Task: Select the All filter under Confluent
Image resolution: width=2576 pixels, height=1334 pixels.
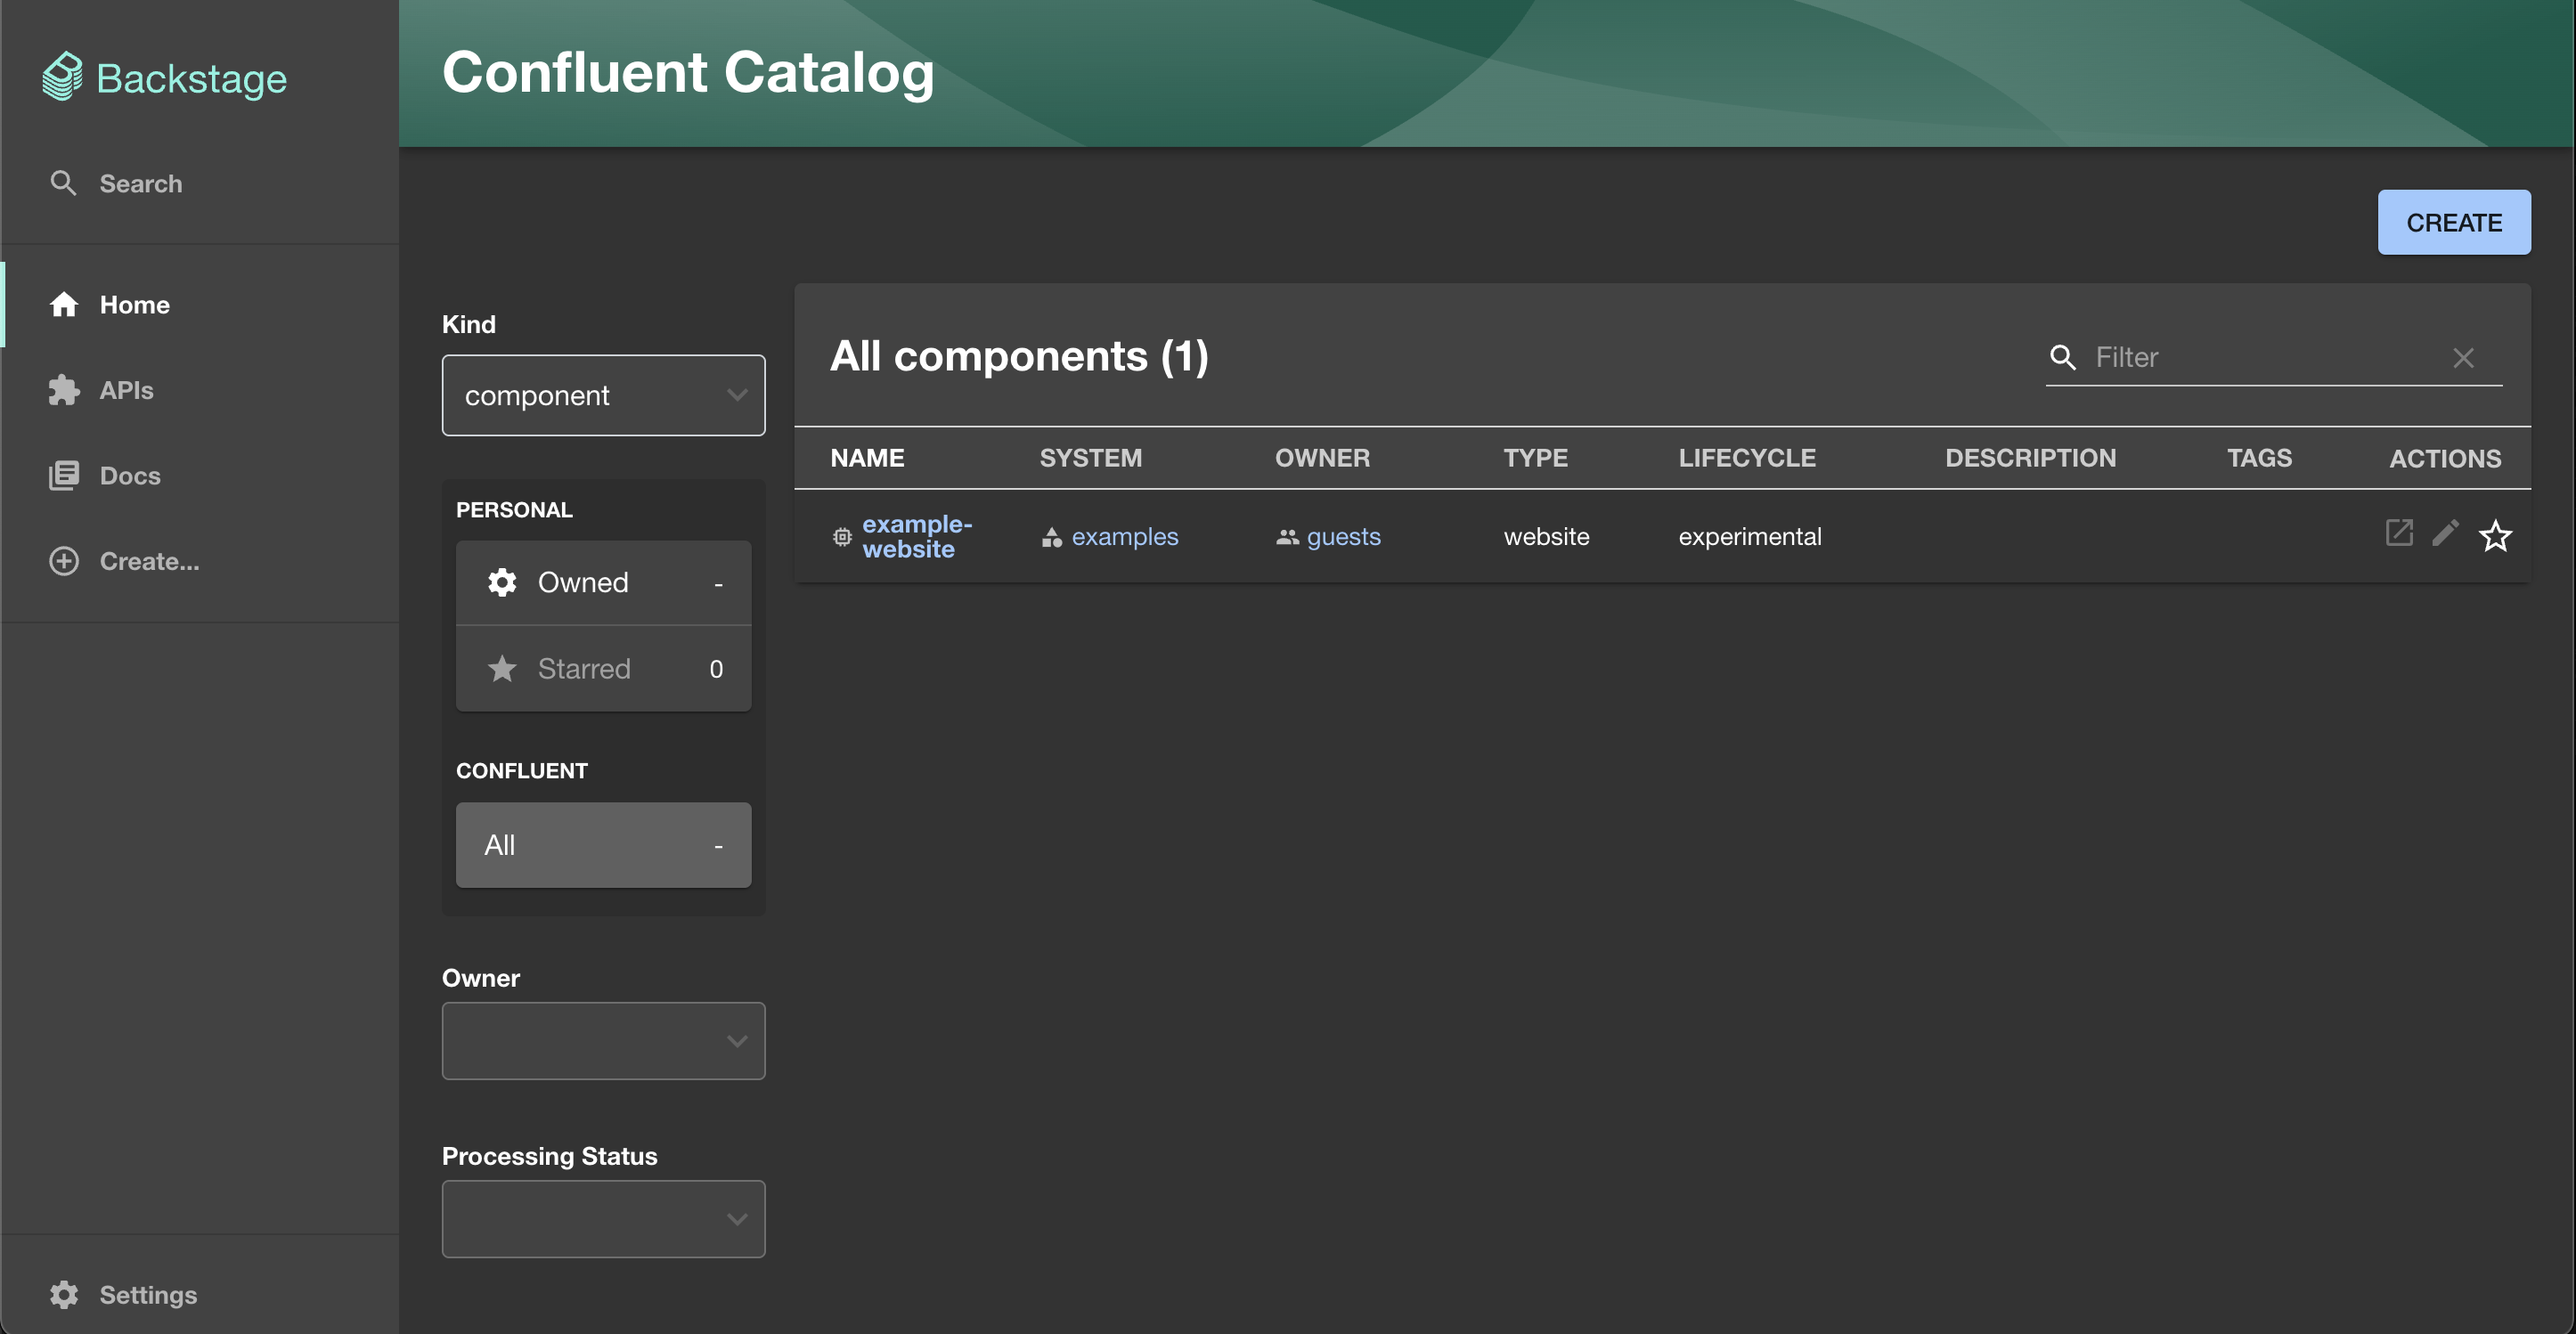Action: pos(603,845)
